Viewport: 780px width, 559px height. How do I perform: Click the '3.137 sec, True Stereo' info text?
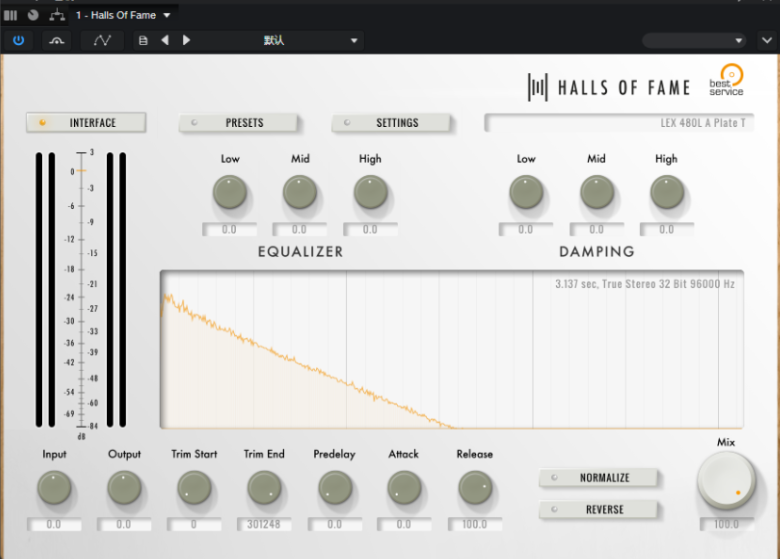coord(645,284)
